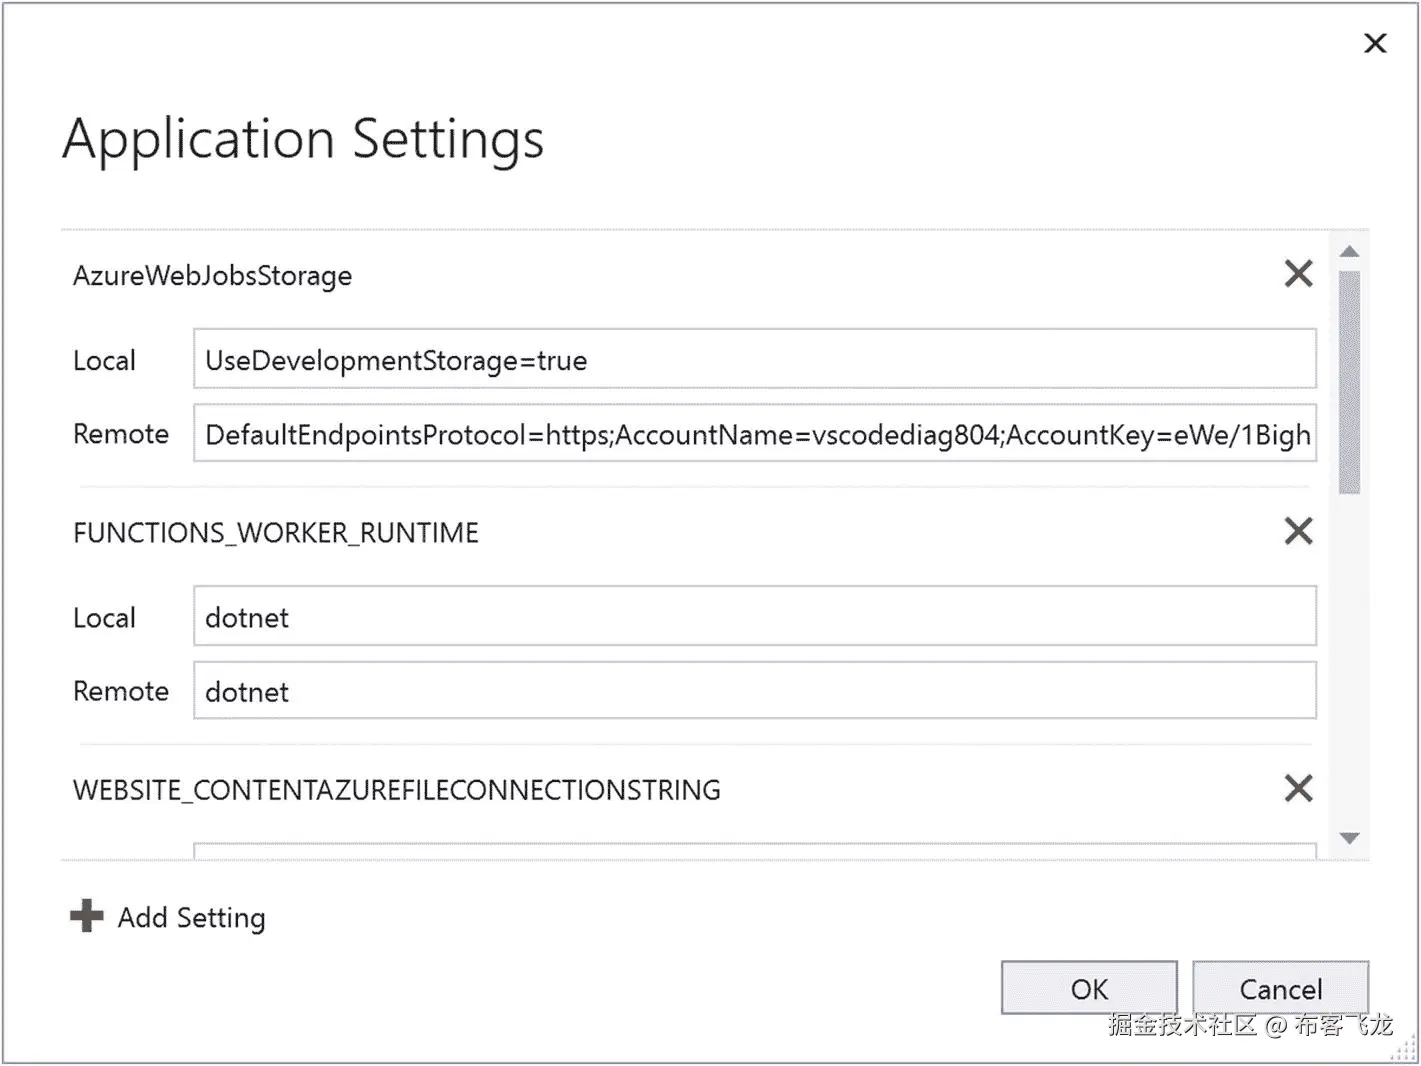Edit the FUNCTIONS_WORKER_RUNTIME Local dotnet field
Viewport: 1421px width, 1066px height.
[754, 617]
